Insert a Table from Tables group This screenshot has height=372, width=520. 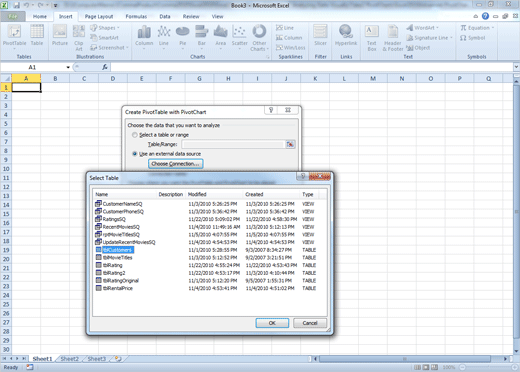click(37, 35)
